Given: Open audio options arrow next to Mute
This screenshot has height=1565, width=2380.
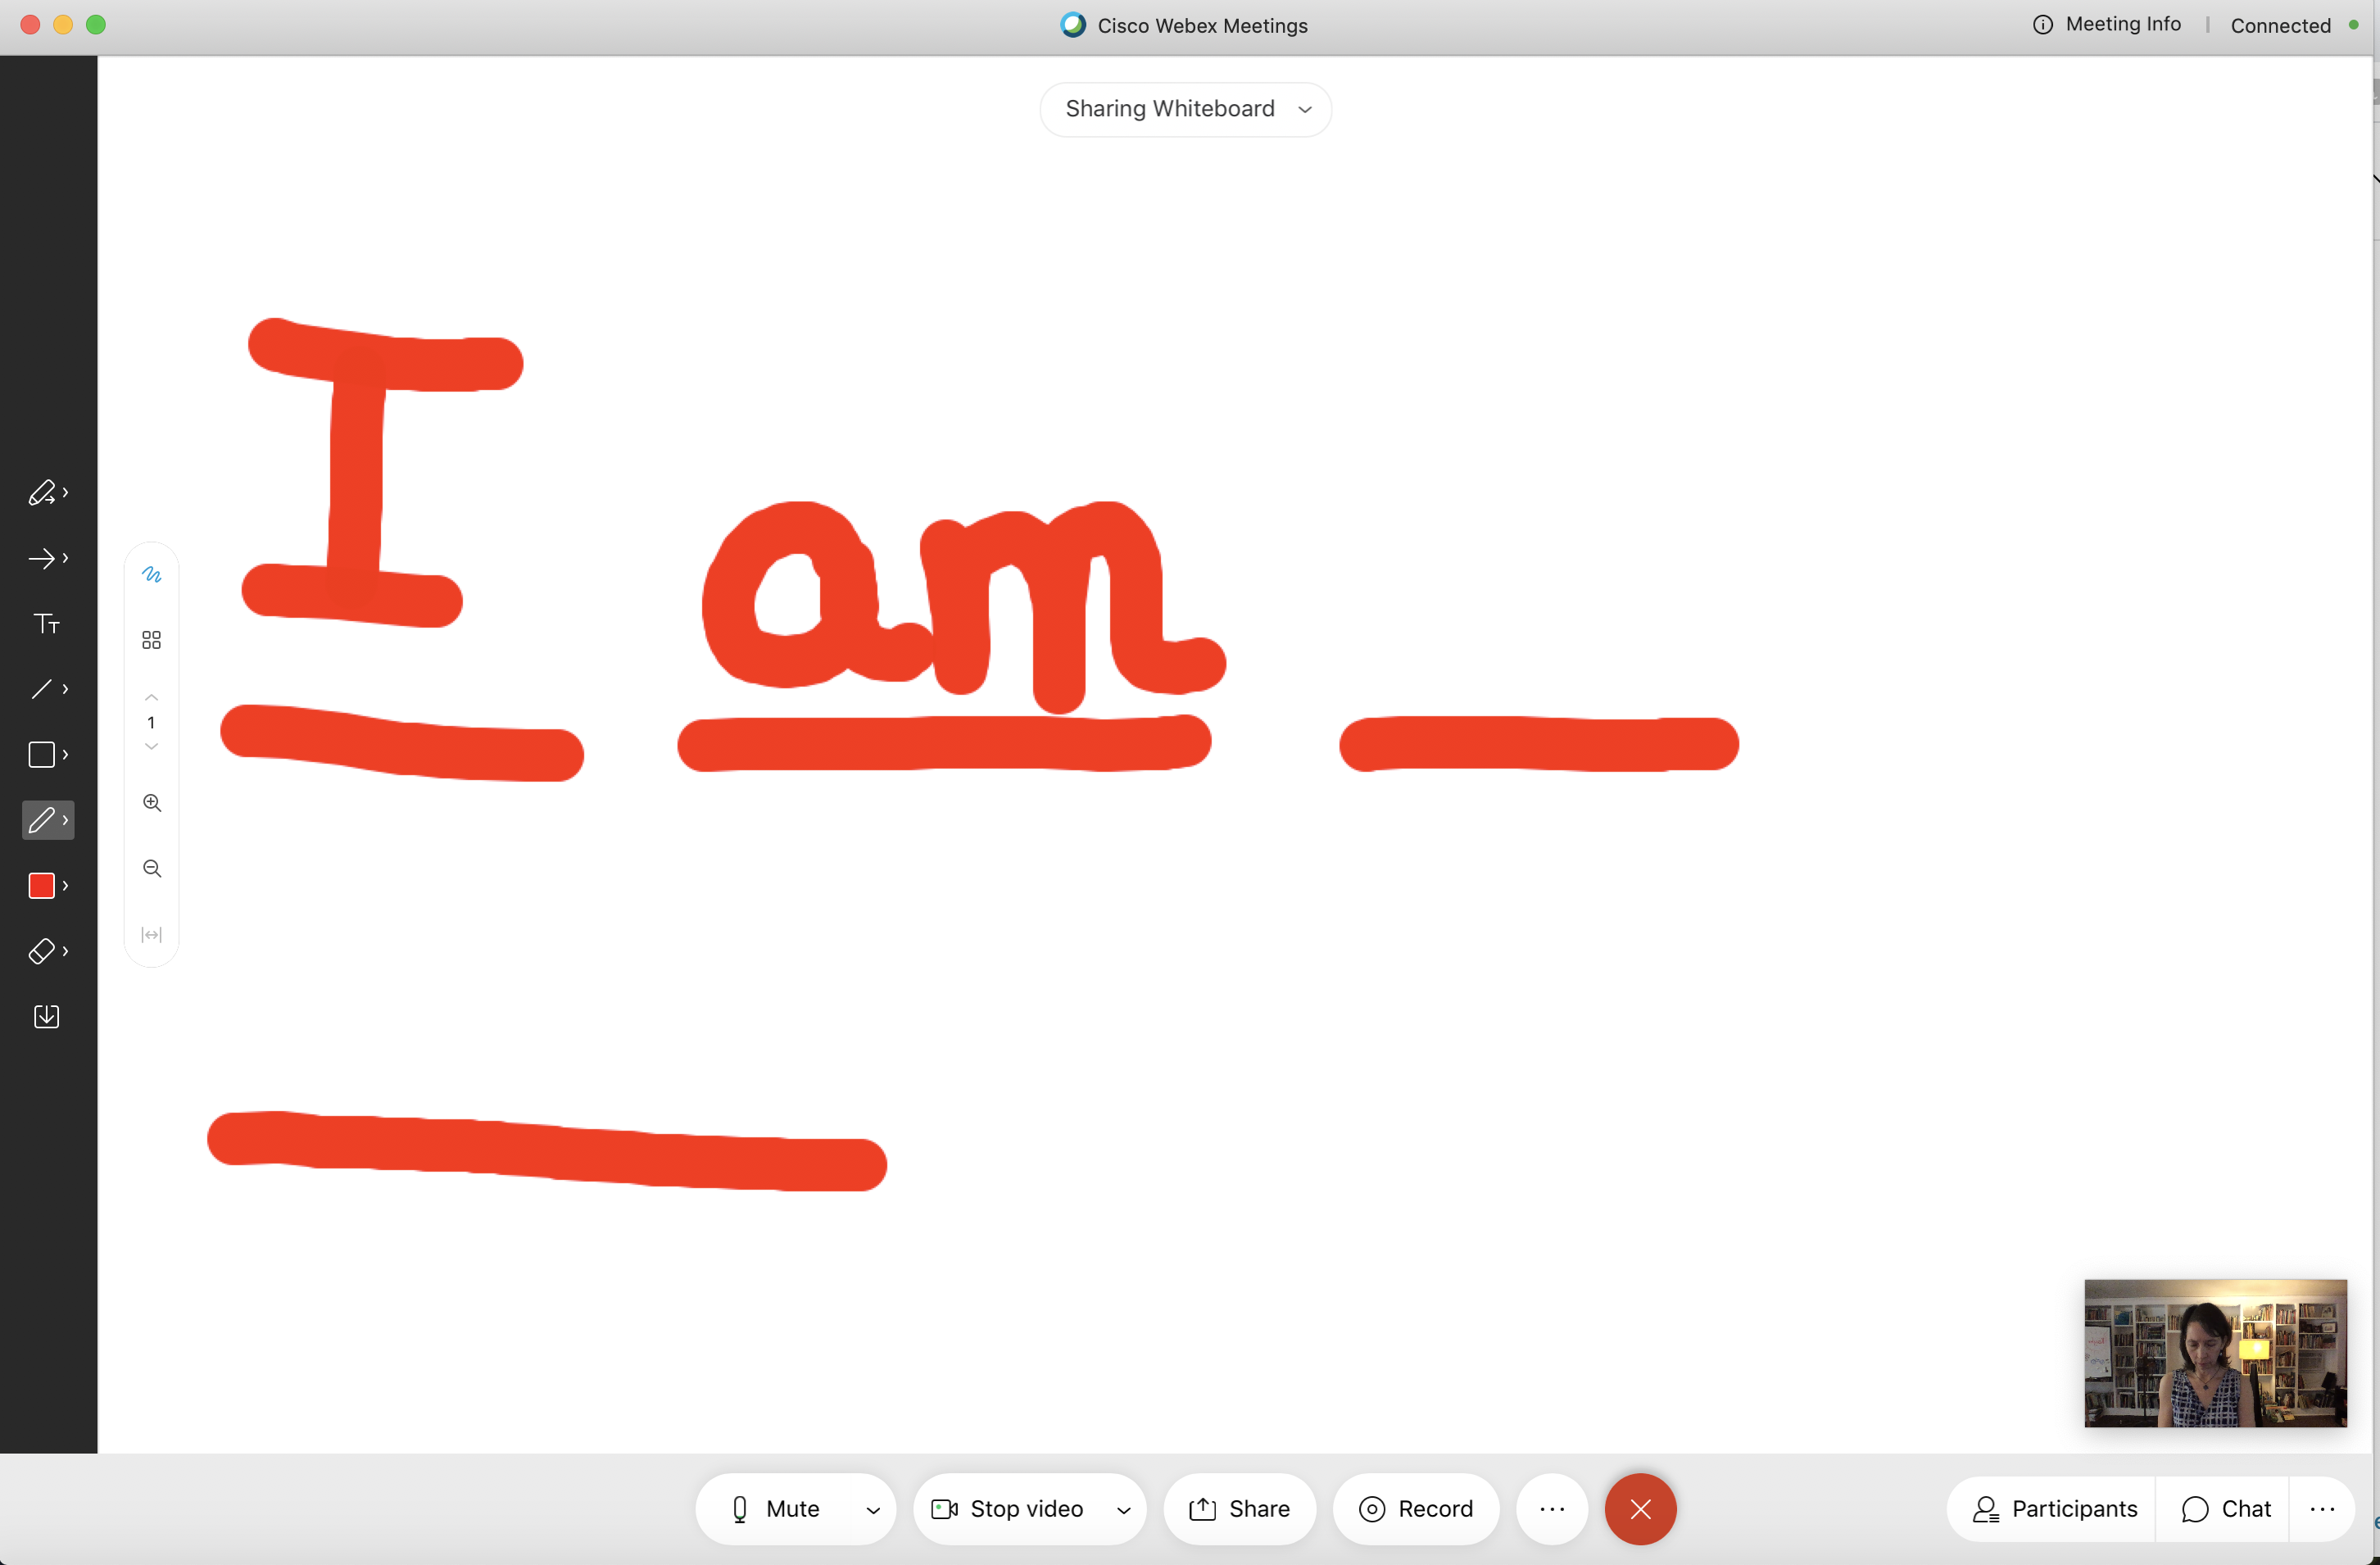Looking at the screenshot, I should pos(873,1510).
